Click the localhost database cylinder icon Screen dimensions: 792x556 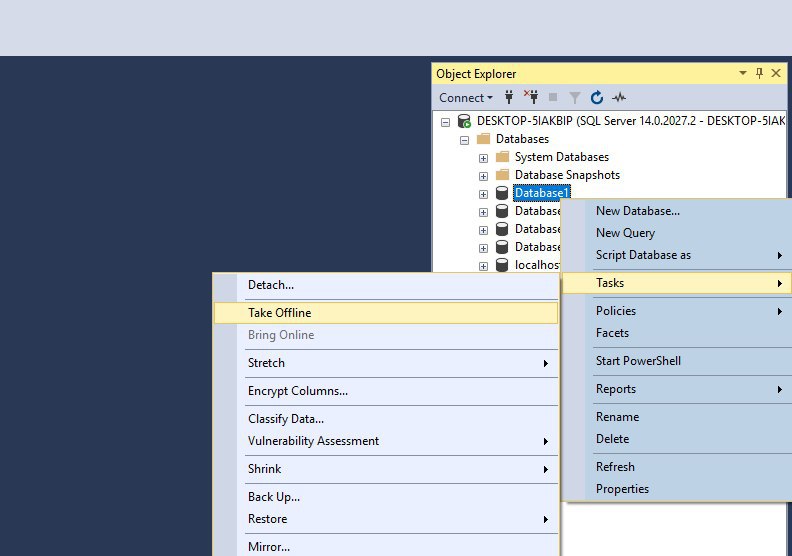click(502, 265)
